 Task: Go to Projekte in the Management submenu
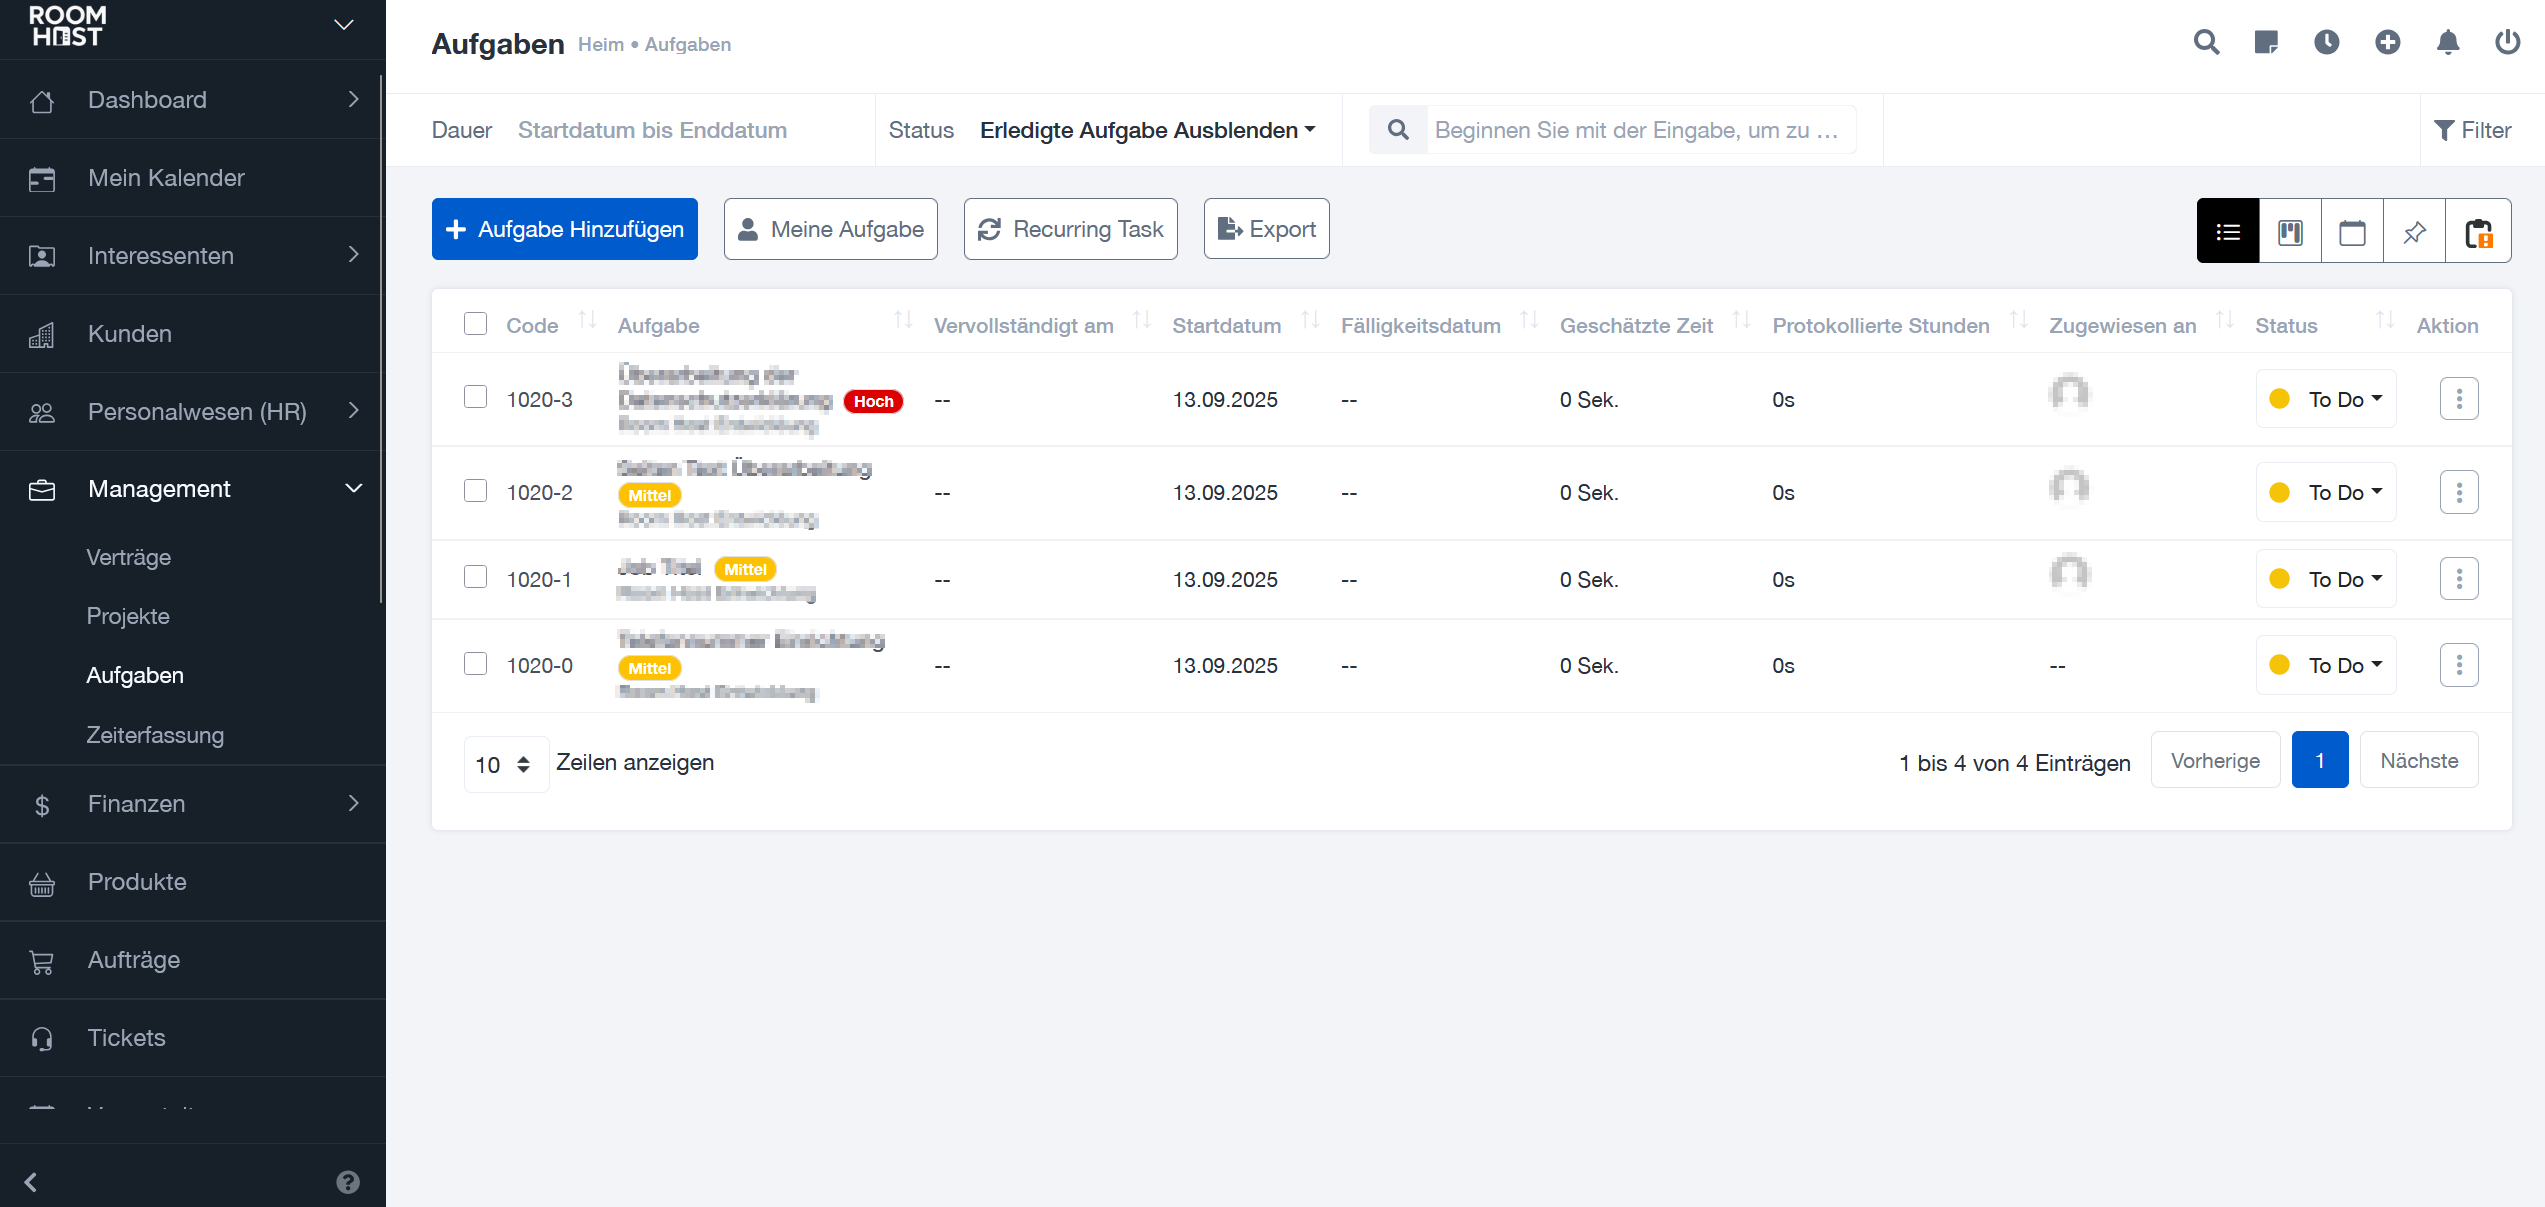point(128,616)
